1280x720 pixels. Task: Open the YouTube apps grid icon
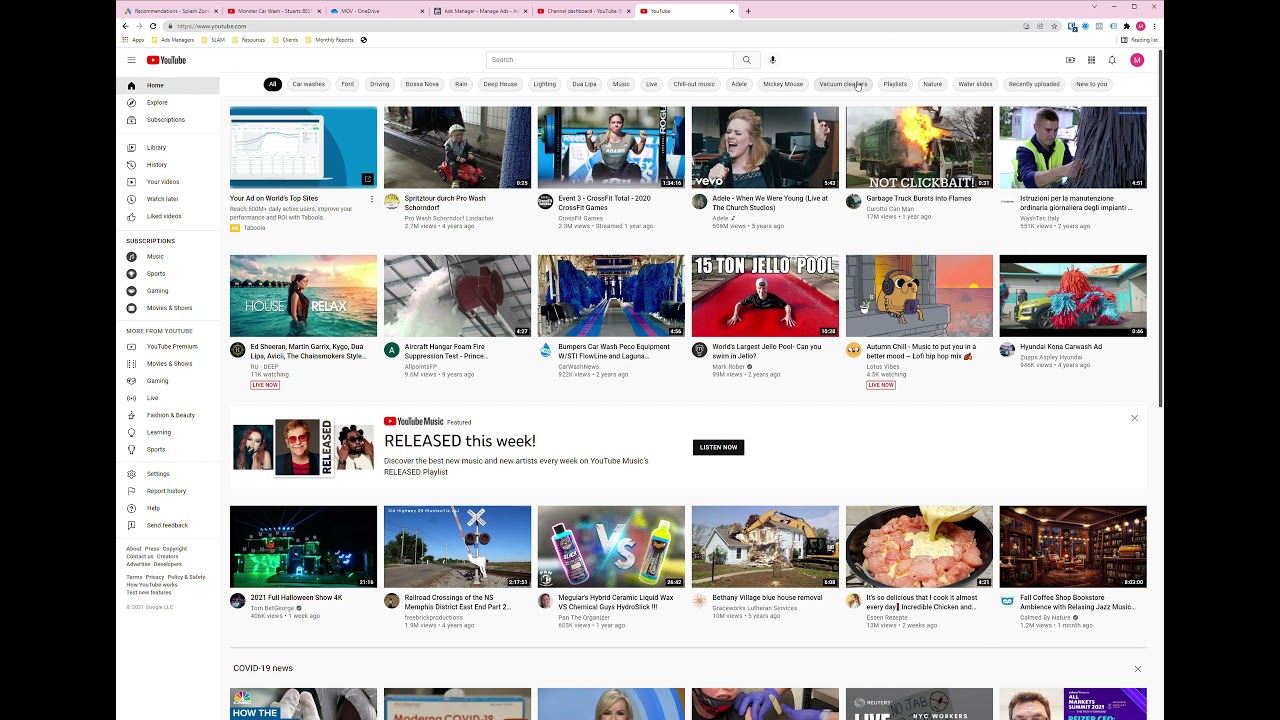pos(1091,60)
